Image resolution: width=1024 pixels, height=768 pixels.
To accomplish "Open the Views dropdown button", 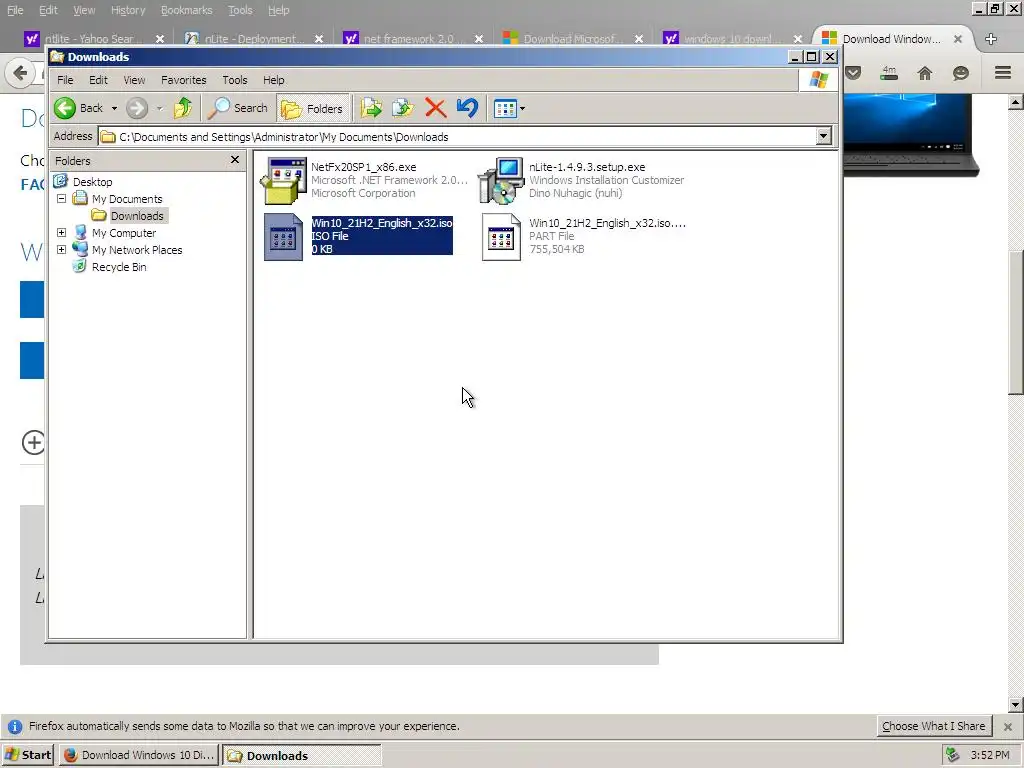I will coord(509,108).
